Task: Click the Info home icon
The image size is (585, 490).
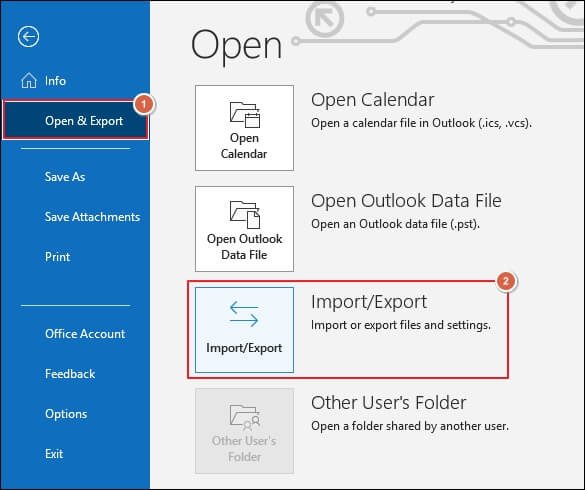Action: tap(29, 80)
